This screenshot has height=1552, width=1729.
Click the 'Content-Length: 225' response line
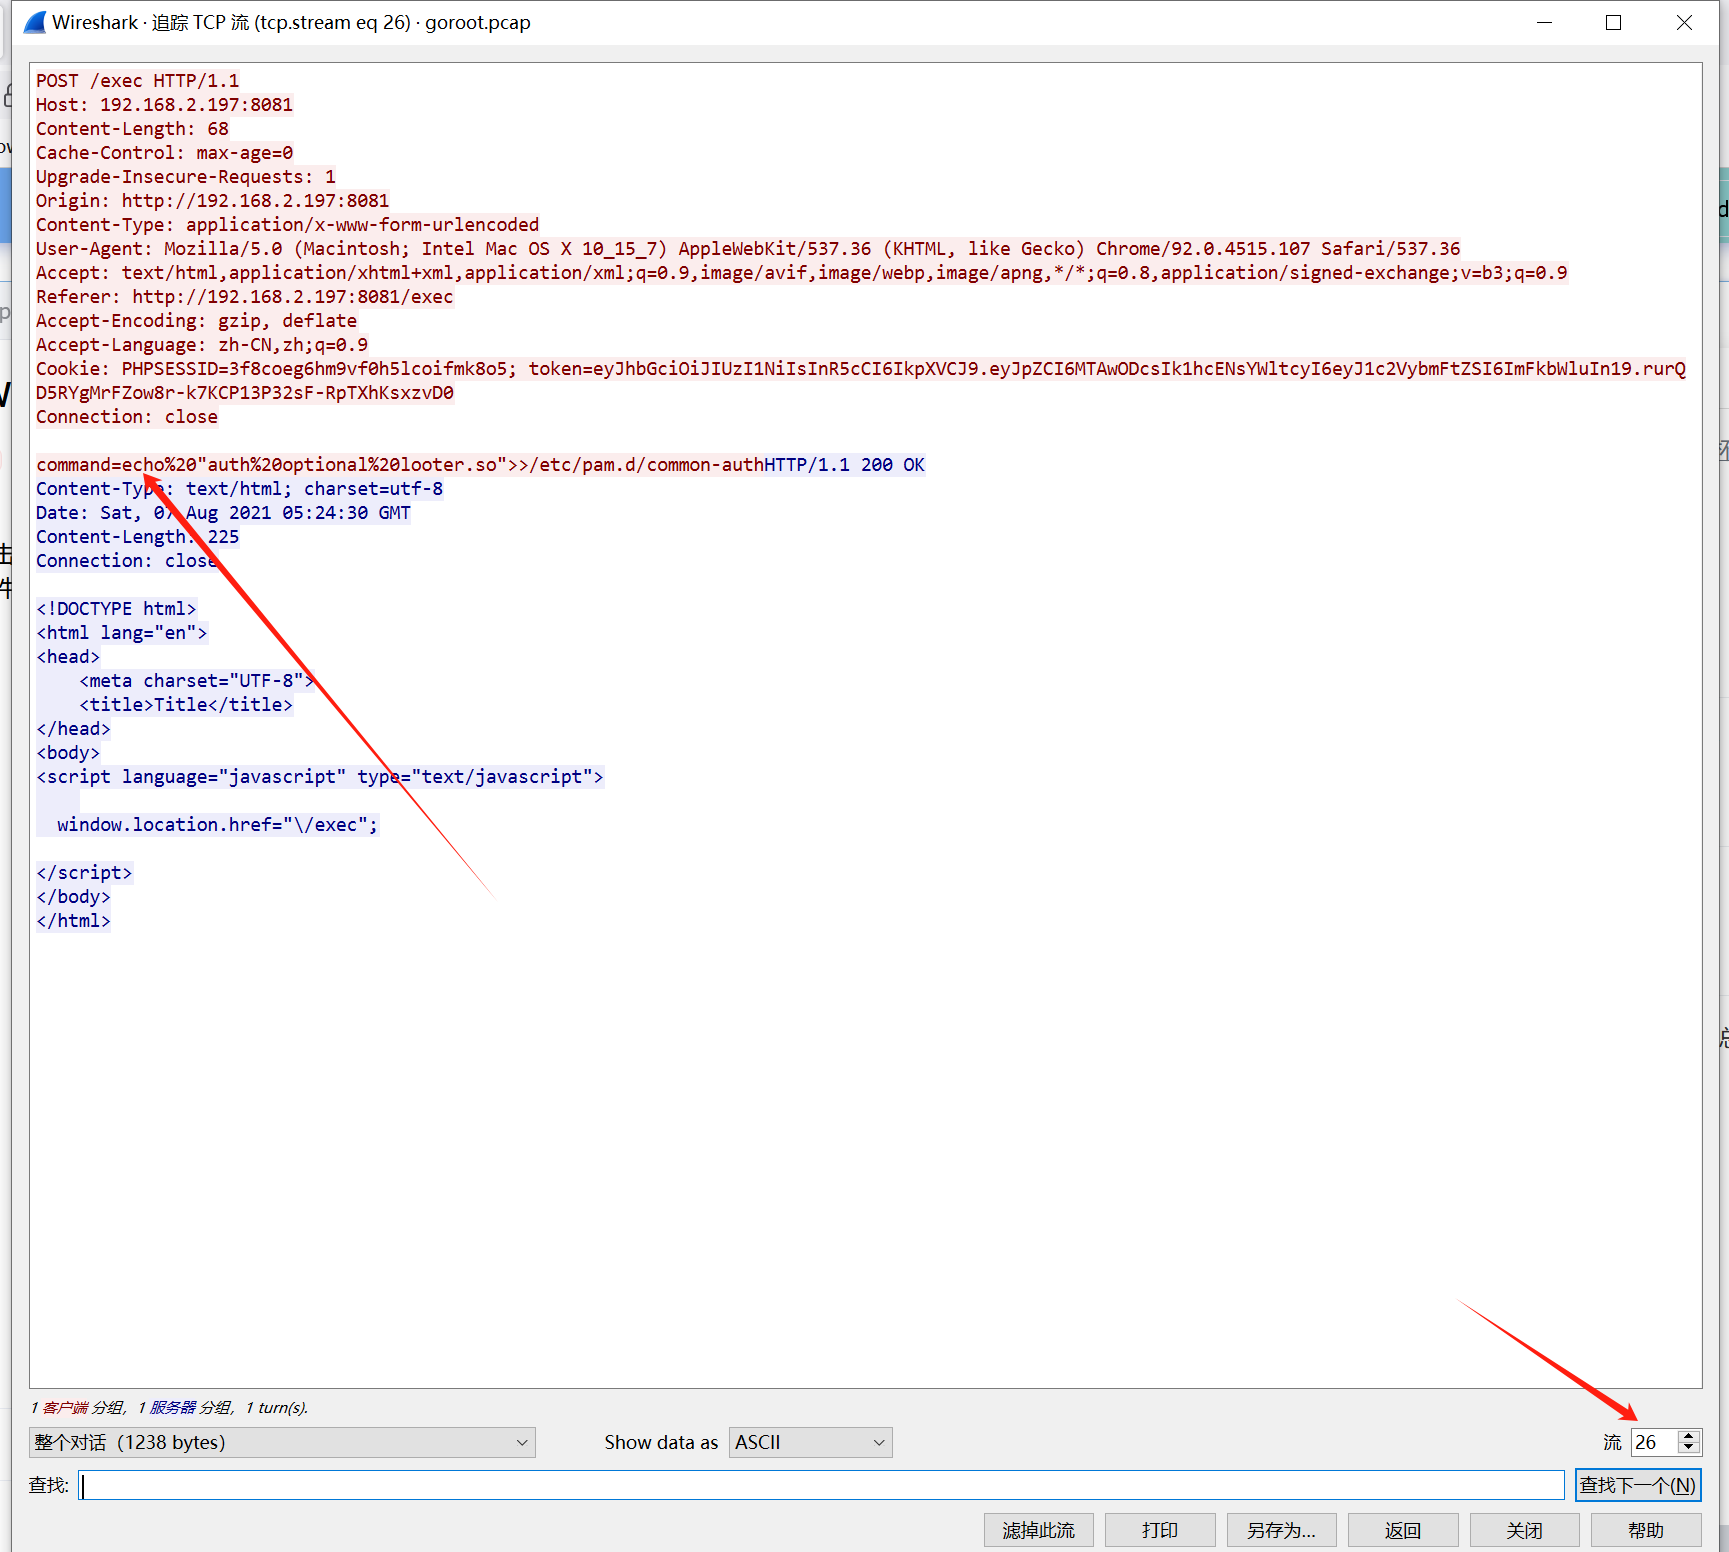point(138,537)
